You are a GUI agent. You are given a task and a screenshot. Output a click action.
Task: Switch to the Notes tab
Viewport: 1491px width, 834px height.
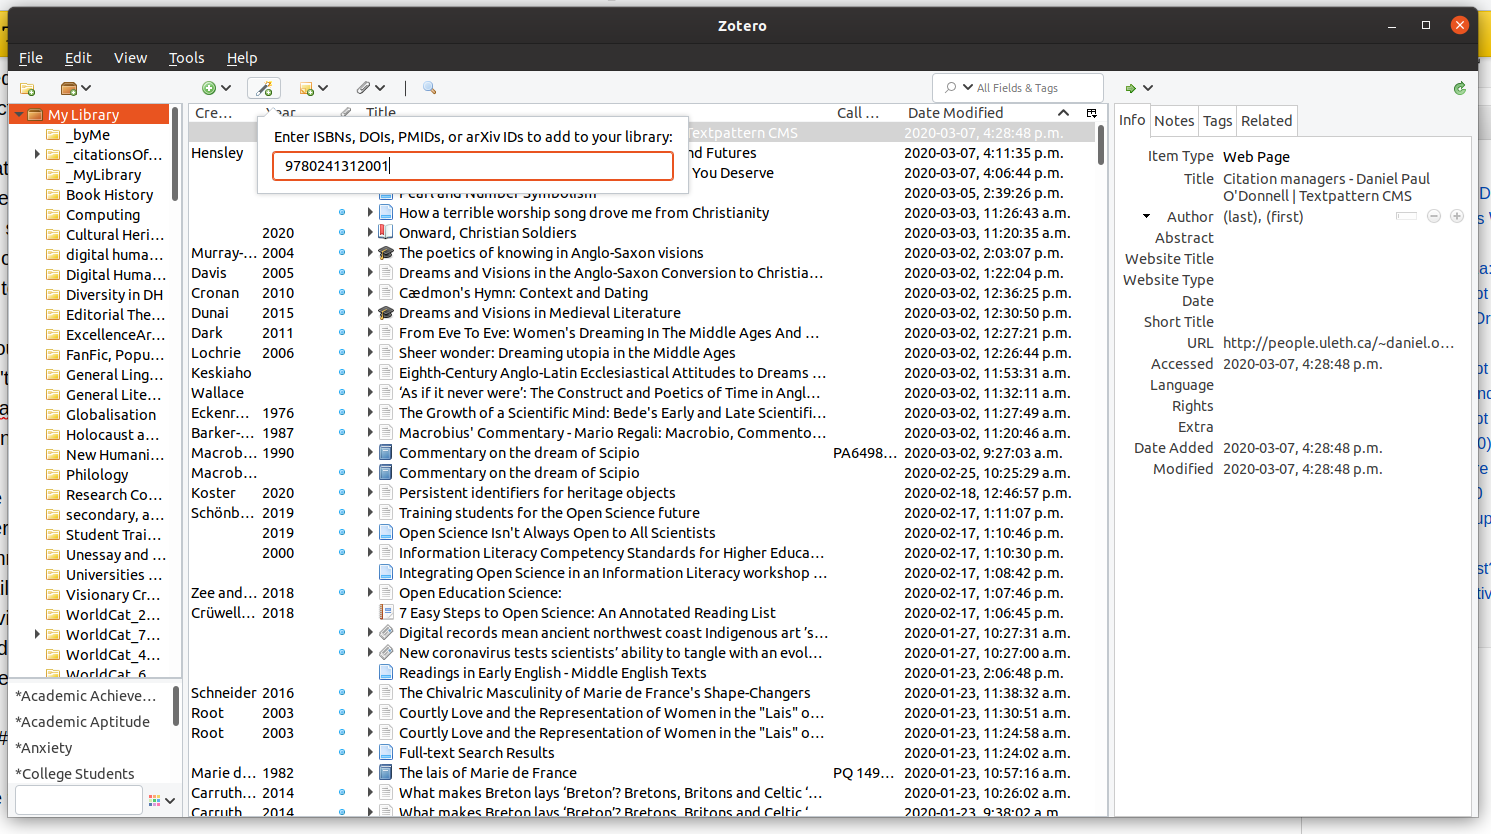(x=1174, y=121)
